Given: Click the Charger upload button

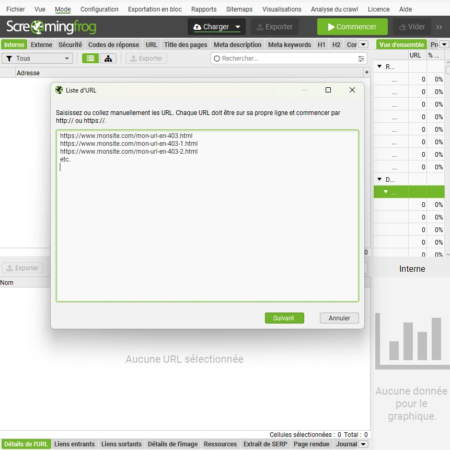Looking at the screenshot, I should (211, 27).
